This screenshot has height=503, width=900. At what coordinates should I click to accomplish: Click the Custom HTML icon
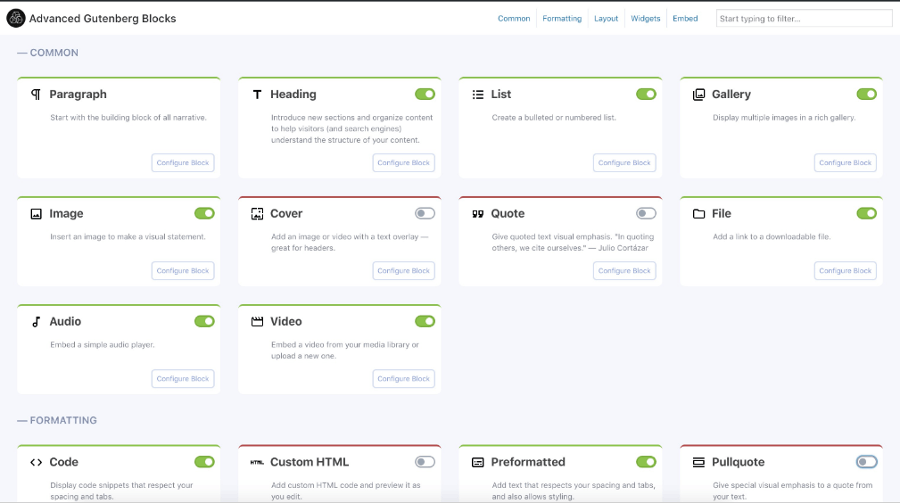(257, 462)
